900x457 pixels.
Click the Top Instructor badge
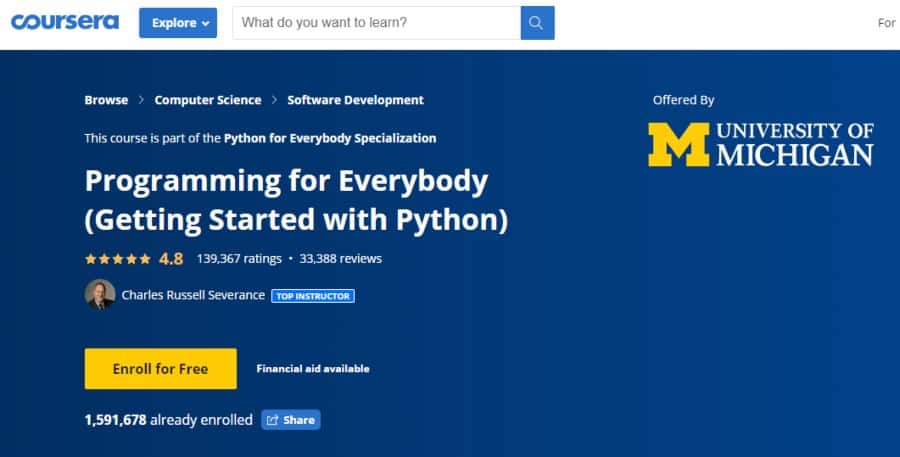click(313, 296)
